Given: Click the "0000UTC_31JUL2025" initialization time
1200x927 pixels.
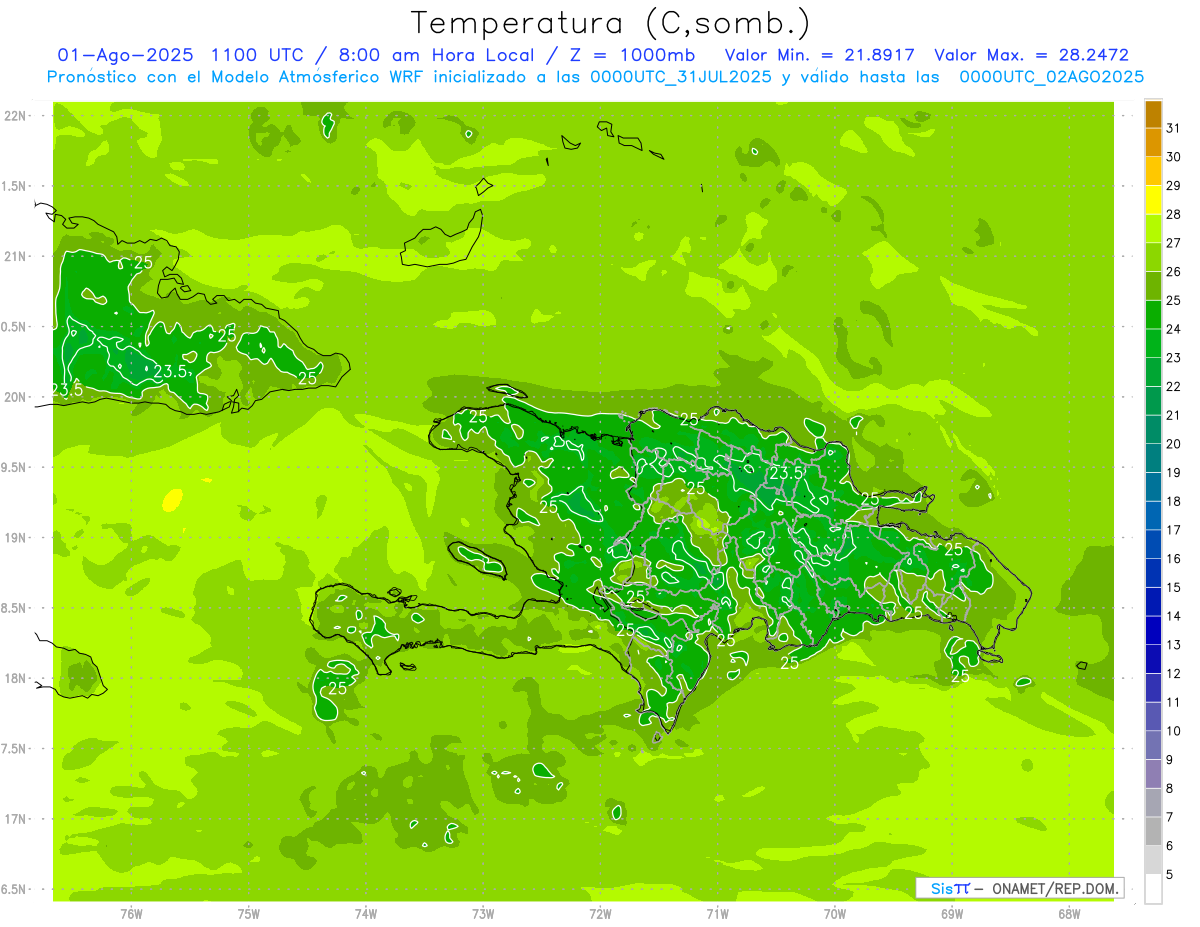Looking at the screenshot, I should pyautogui.click(x=682, y=77).
